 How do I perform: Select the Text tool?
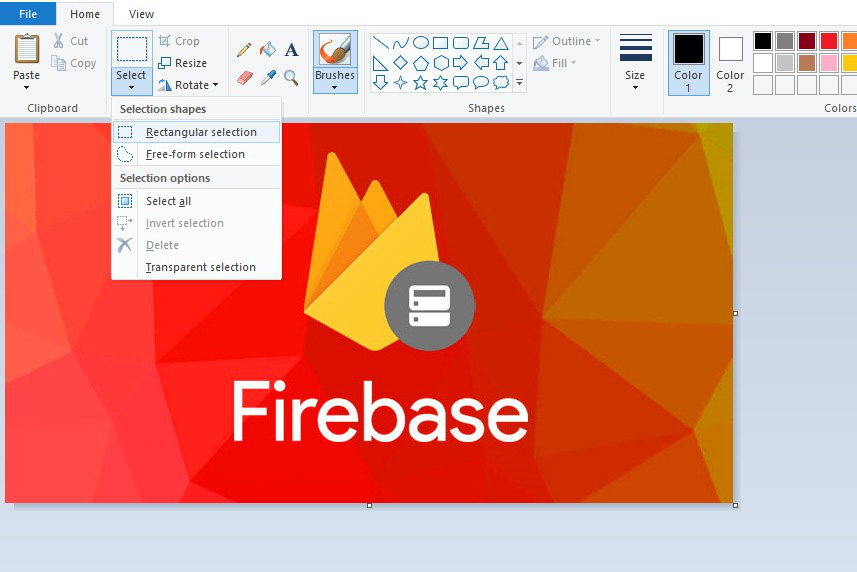pos(291,50)
